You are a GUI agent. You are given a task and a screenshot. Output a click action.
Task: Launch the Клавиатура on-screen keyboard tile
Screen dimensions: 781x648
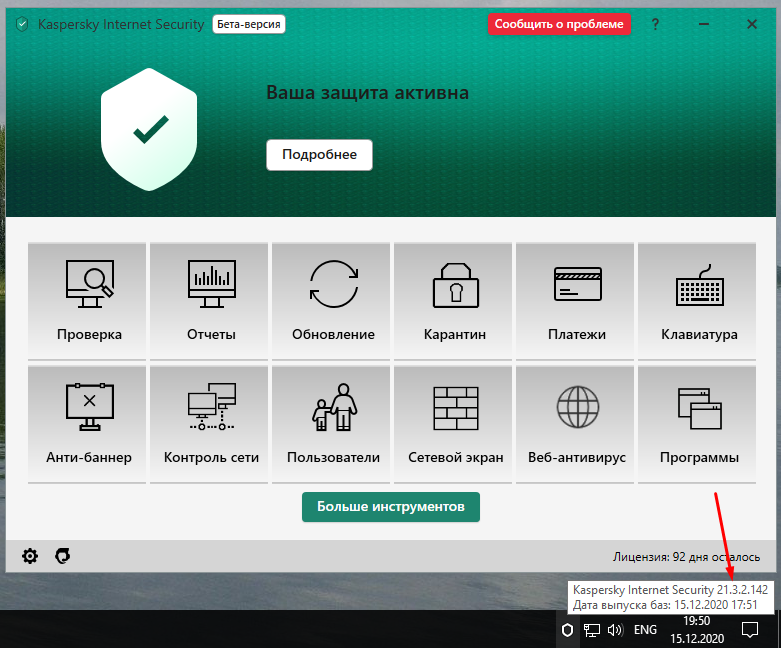pyautogui.click(x=697, y=300)
